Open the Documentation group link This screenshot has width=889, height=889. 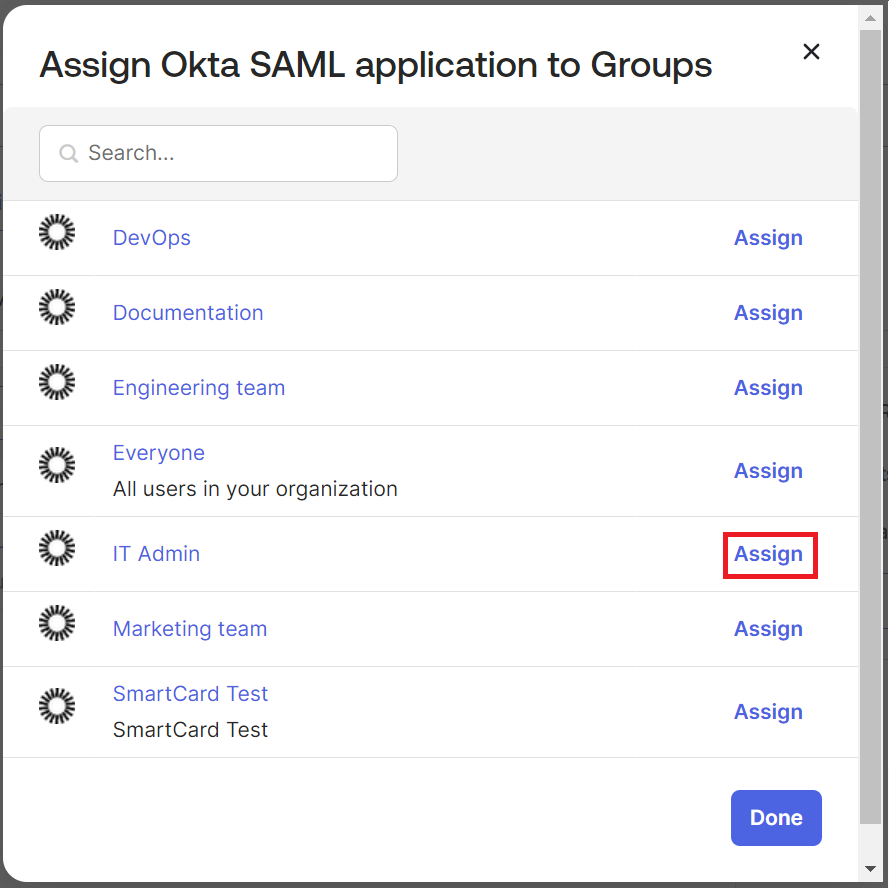click(188, 313)
